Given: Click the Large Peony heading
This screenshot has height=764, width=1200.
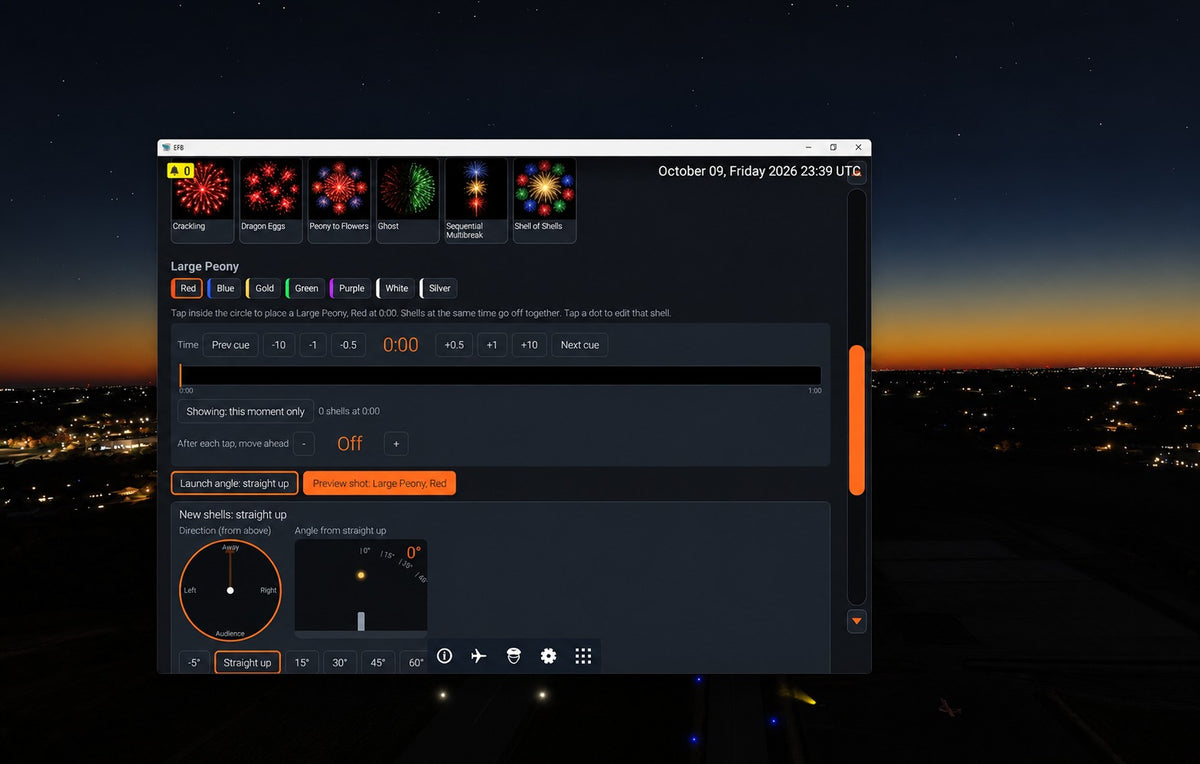Looking at the screenshot, I should click(x=205, y=267).
